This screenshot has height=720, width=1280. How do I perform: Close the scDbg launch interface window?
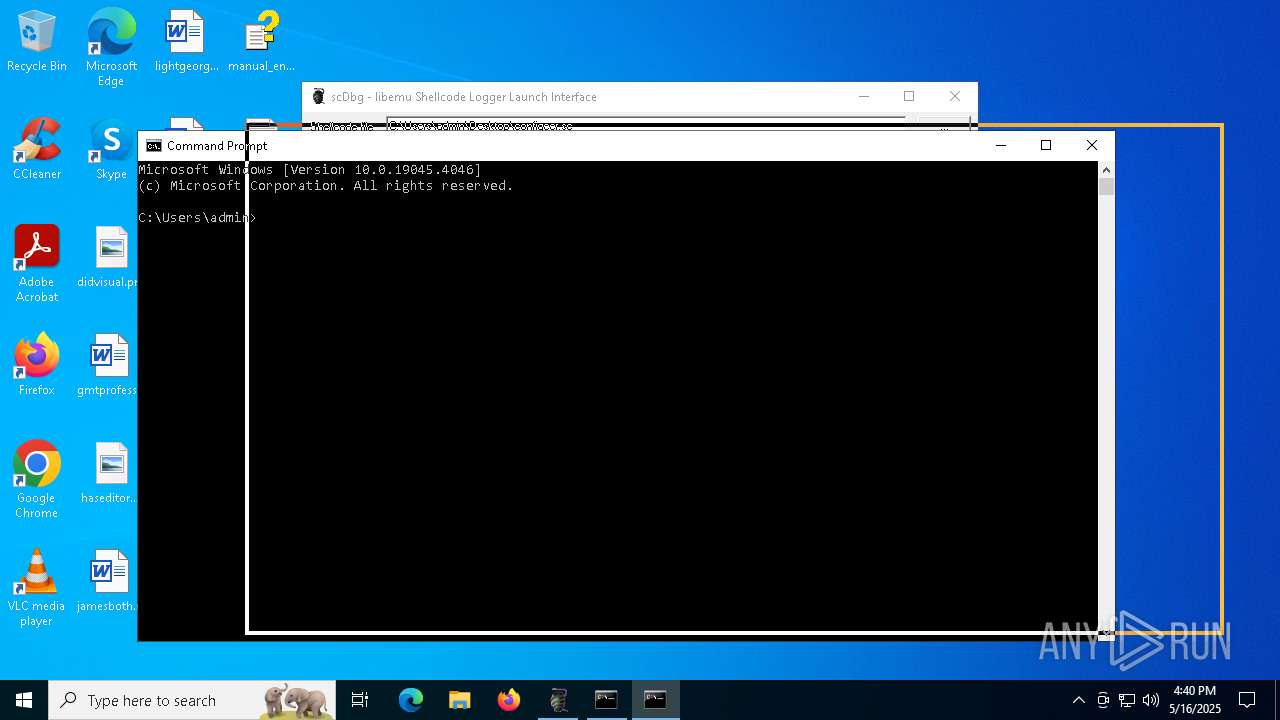click(x=955, y=97)
